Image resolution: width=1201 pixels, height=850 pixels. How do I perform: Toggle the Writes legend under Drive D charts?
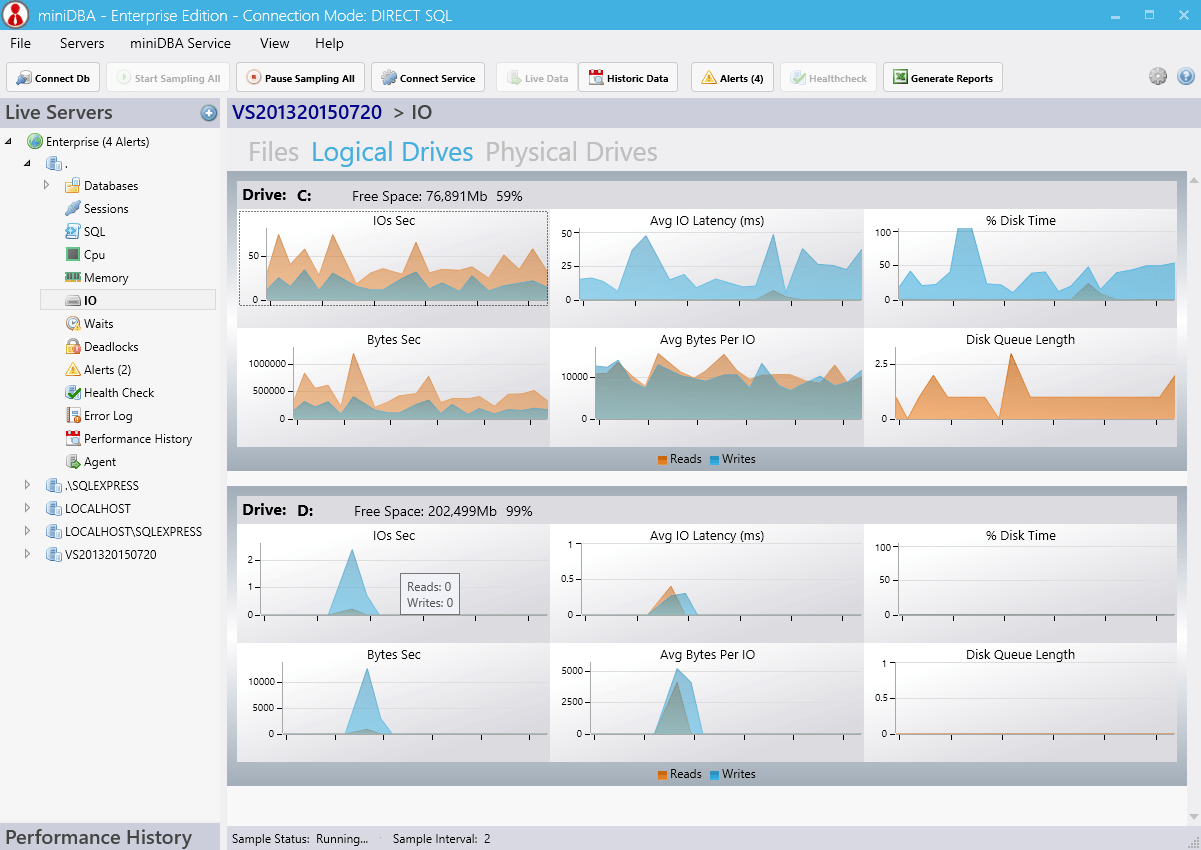click(x=736, y=773)
